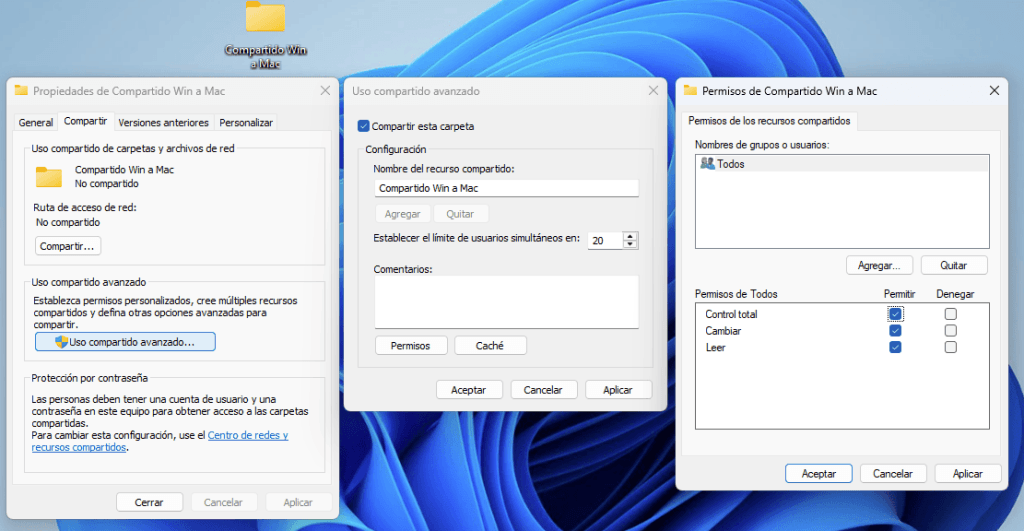The width and height of the screenshot is (1024, 531).
Task: Click the shield Uso compartido avanzado button
Action: (x=125, y=342)
